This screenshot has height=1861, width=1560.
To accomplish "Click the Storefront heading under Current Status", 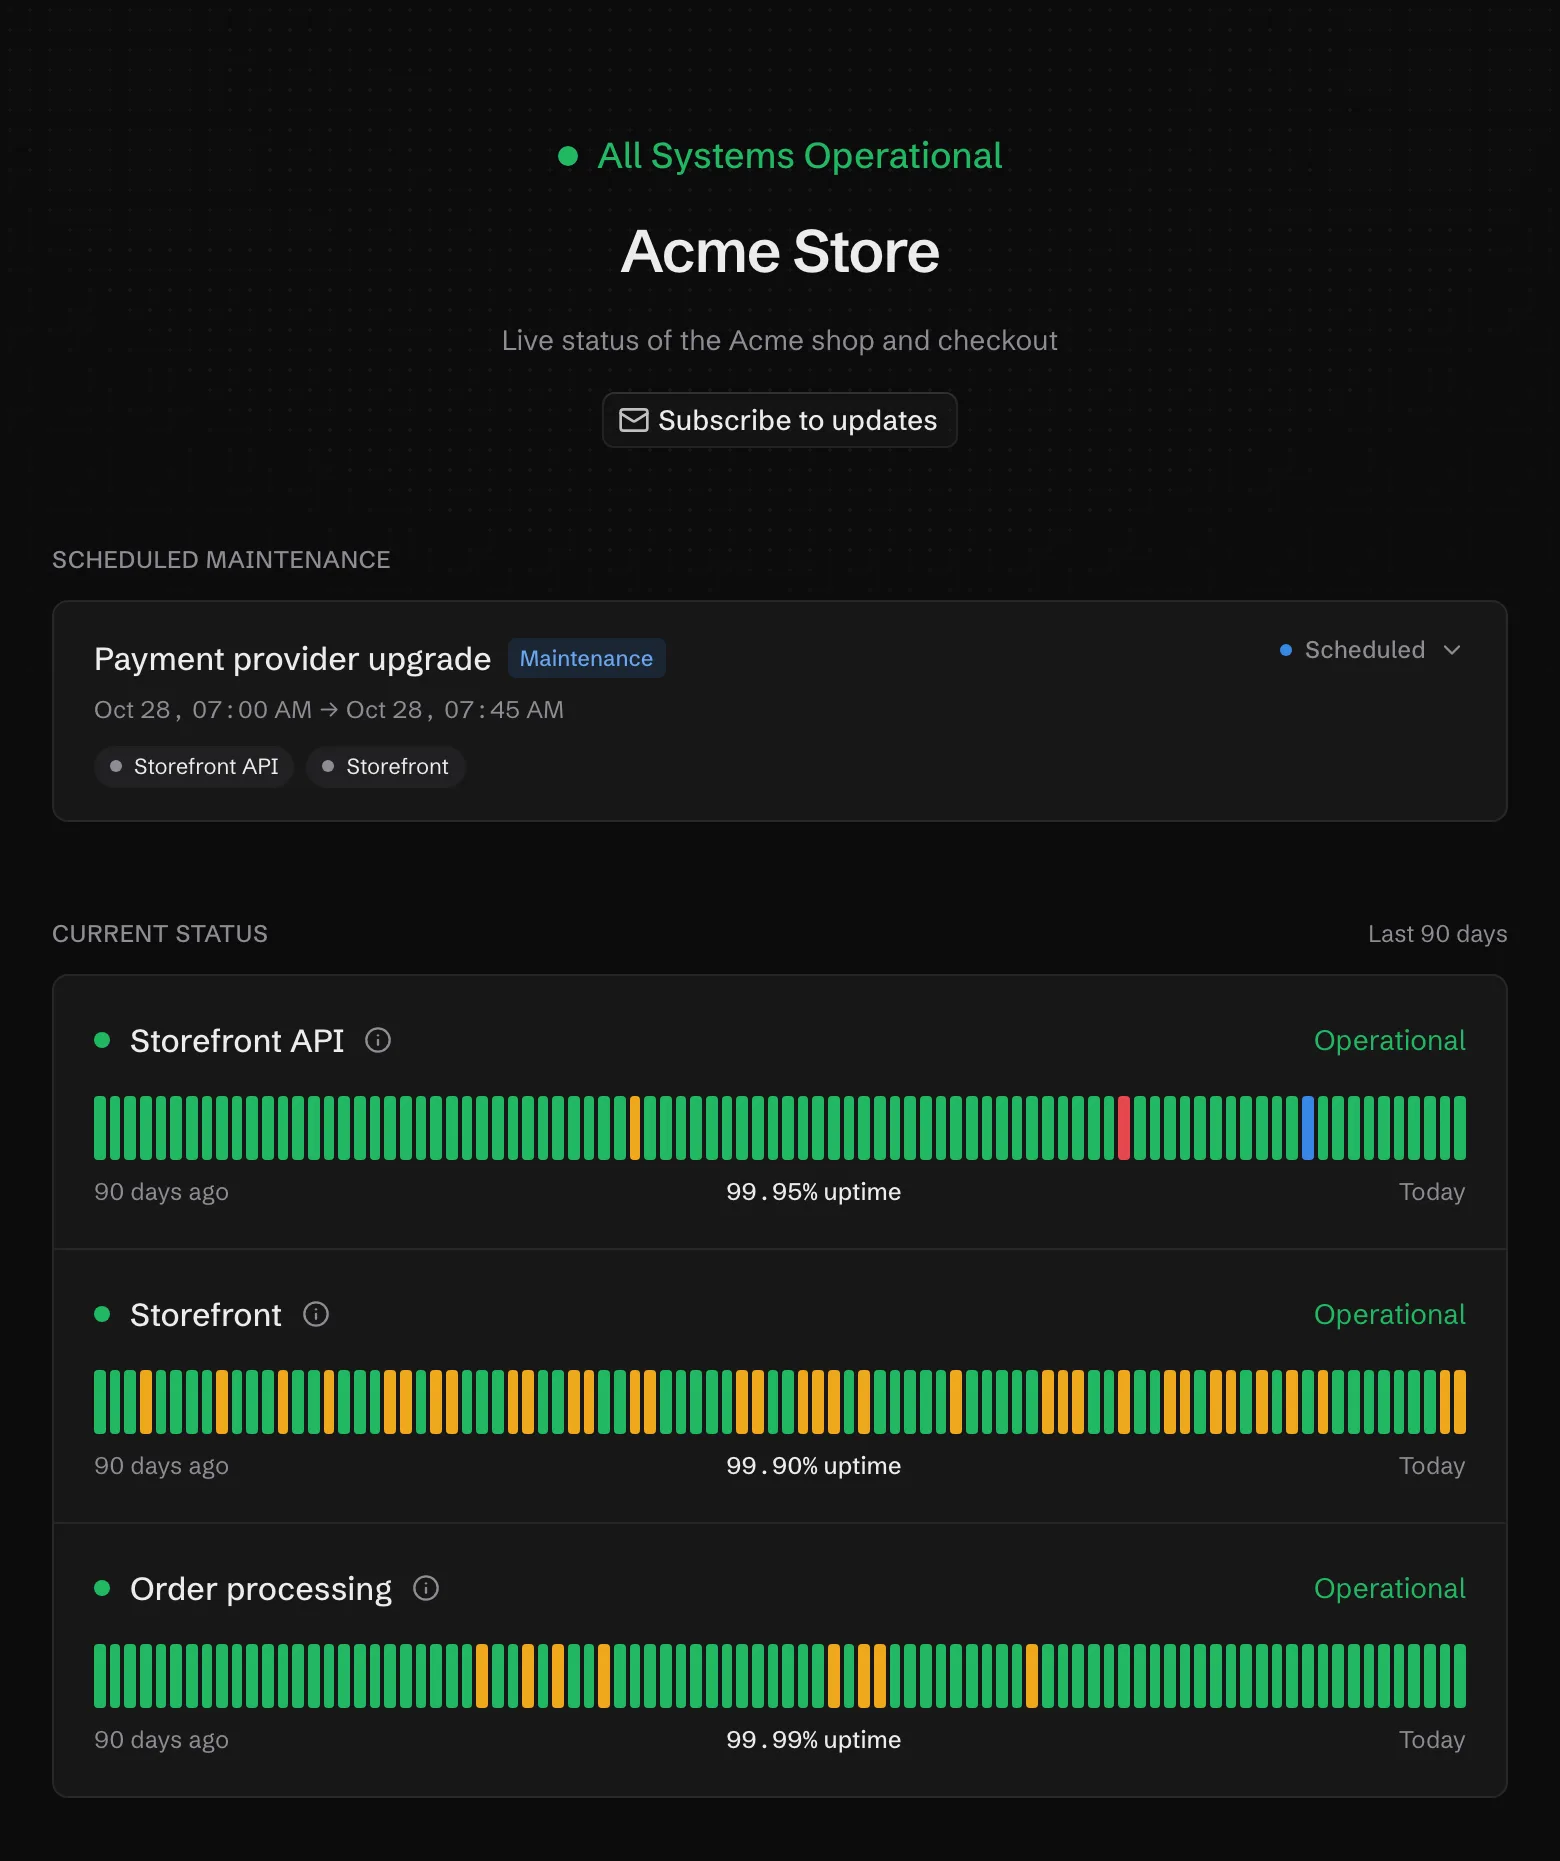I will pyautogui.click(x=206, y=1315).
